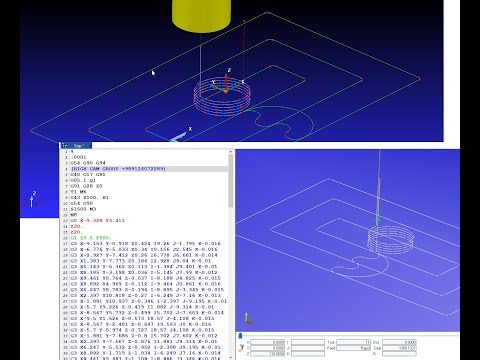This screenshot has height=360, width=480.
Task: Click the blue simulation progress slider handle
Action: coord(241,336)
